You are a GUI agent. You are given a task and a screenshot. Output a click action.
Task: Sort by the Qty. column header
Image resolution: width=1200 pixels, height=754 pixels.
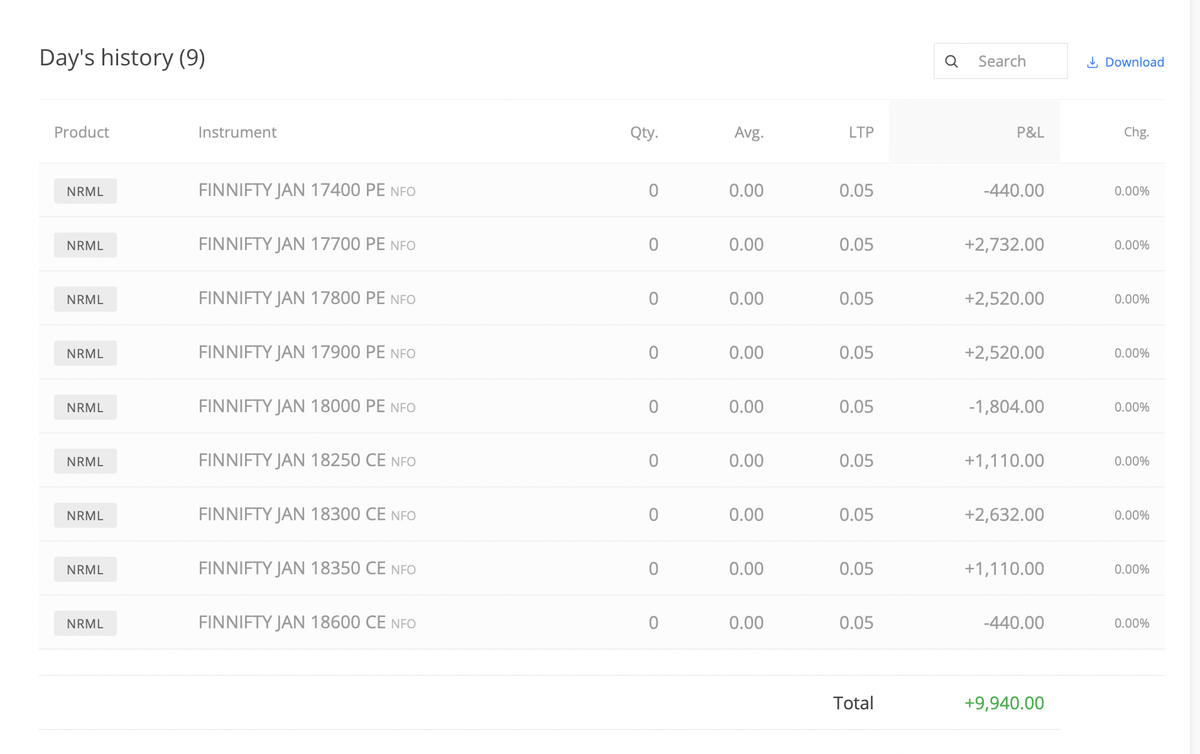644,132
